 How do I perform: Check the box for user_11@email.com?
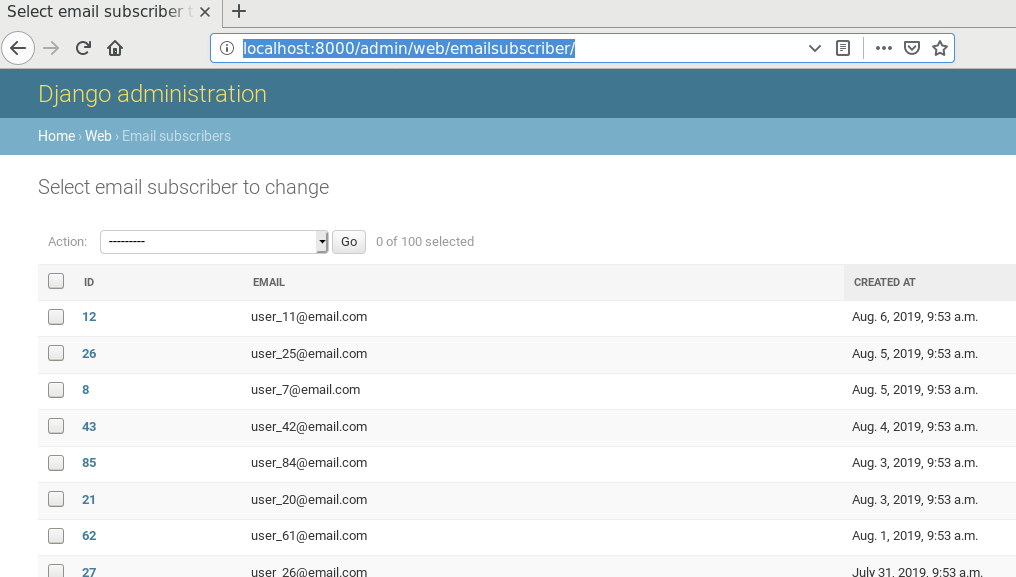pyautogui.click(x=56, y=316)
